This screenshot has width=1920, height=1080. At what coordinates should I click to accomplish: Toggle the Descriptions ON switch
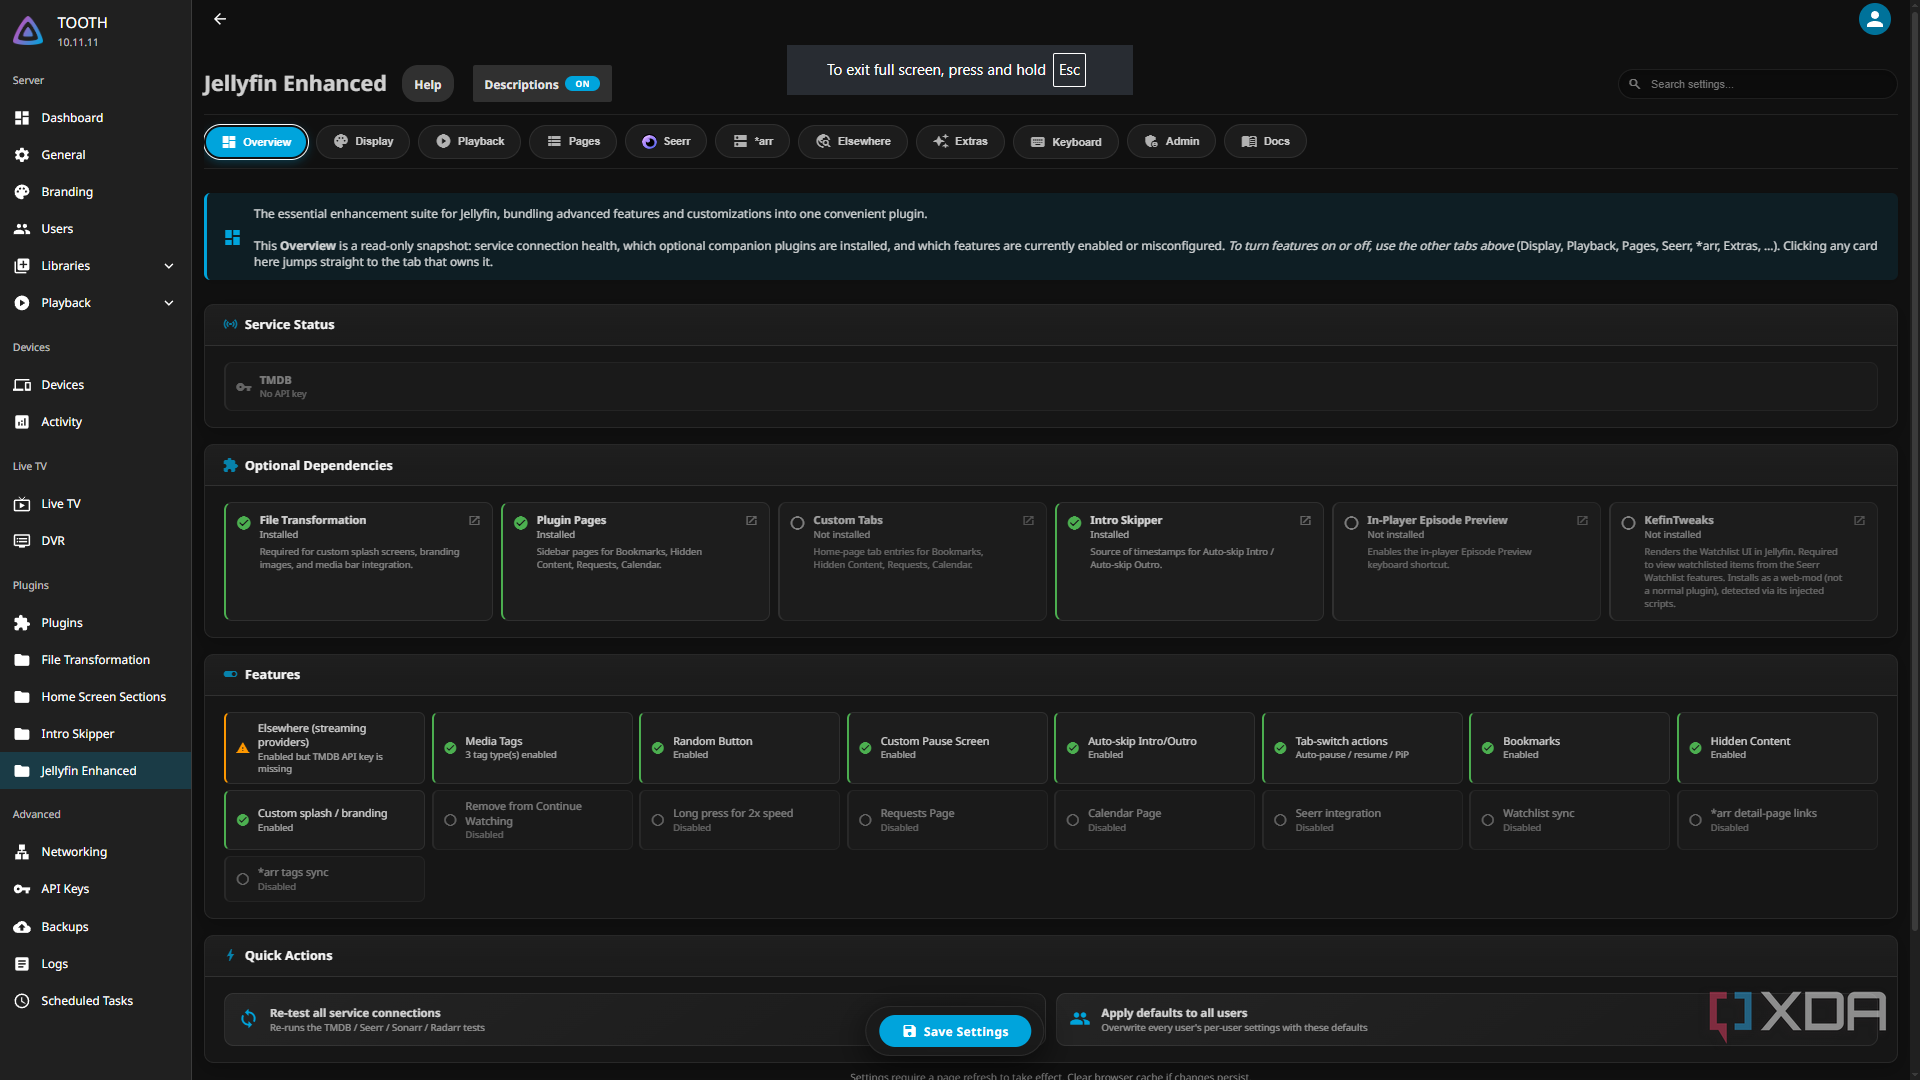(x=582, y=84)
